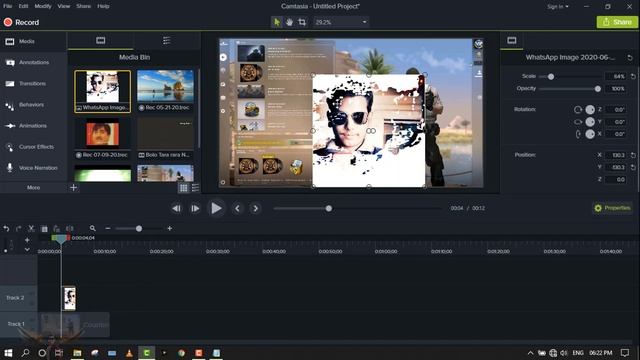Switch to the Library list tab icon
This screenshot has width=640, height=360.
(167, 40)
